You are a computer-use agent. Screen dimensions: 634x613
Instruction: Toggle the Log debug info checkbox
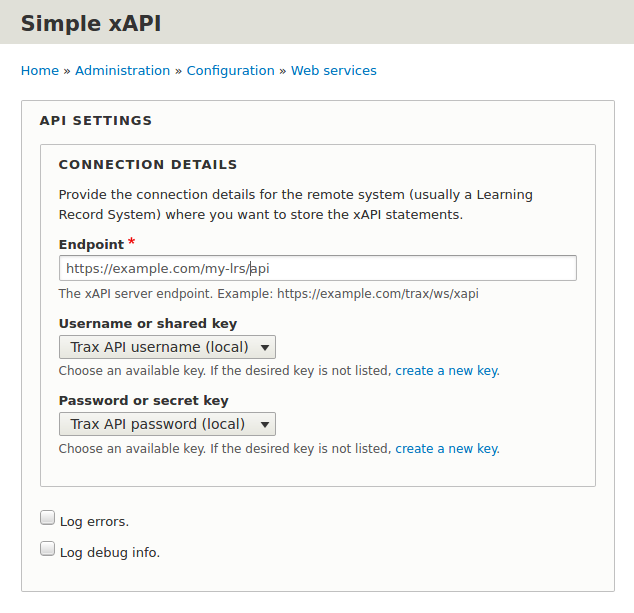tap(47, 549)
